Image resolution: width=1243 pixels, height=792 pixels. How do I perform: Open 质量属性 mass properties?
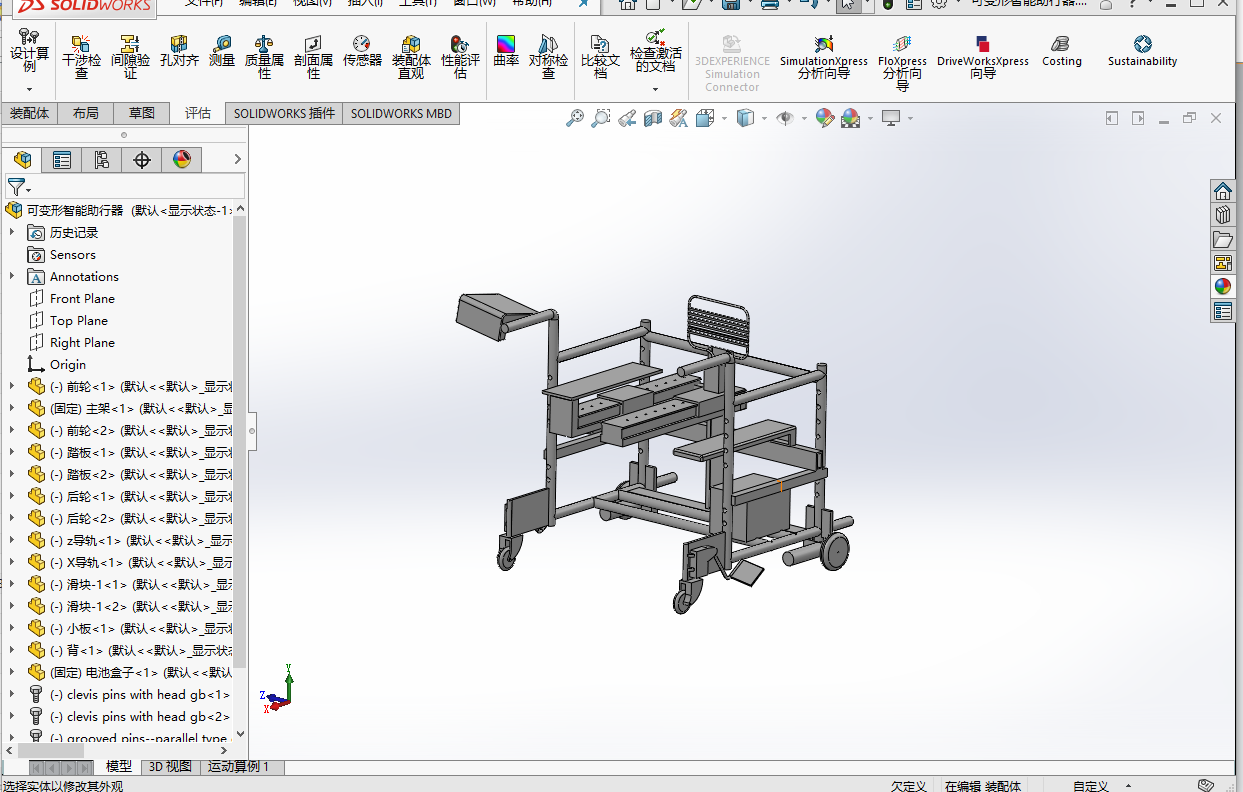coord(264,57)
